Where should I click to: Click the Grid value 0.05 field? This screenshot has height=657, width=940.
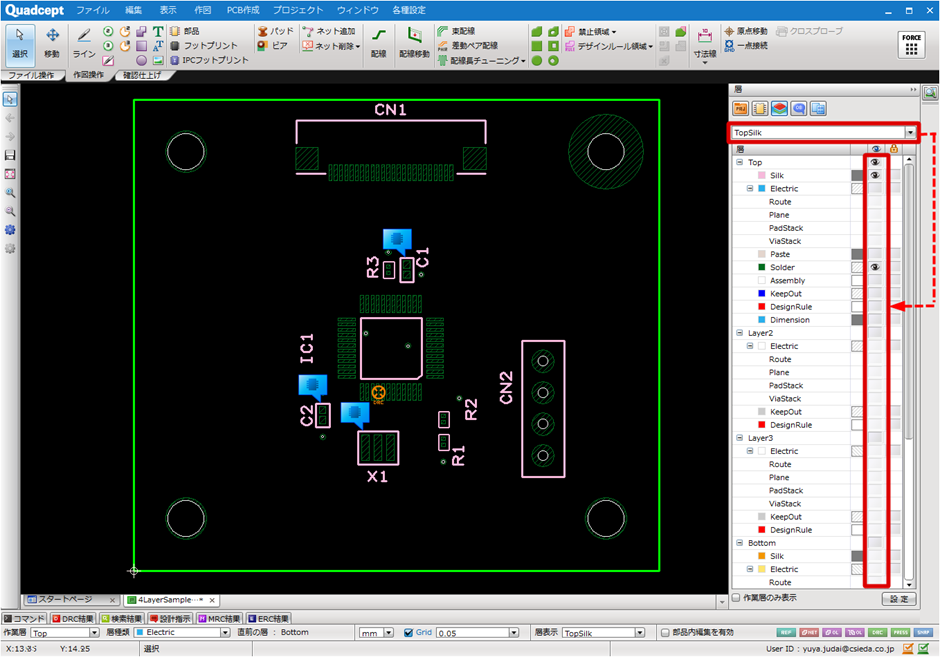(x=472, y=633)
